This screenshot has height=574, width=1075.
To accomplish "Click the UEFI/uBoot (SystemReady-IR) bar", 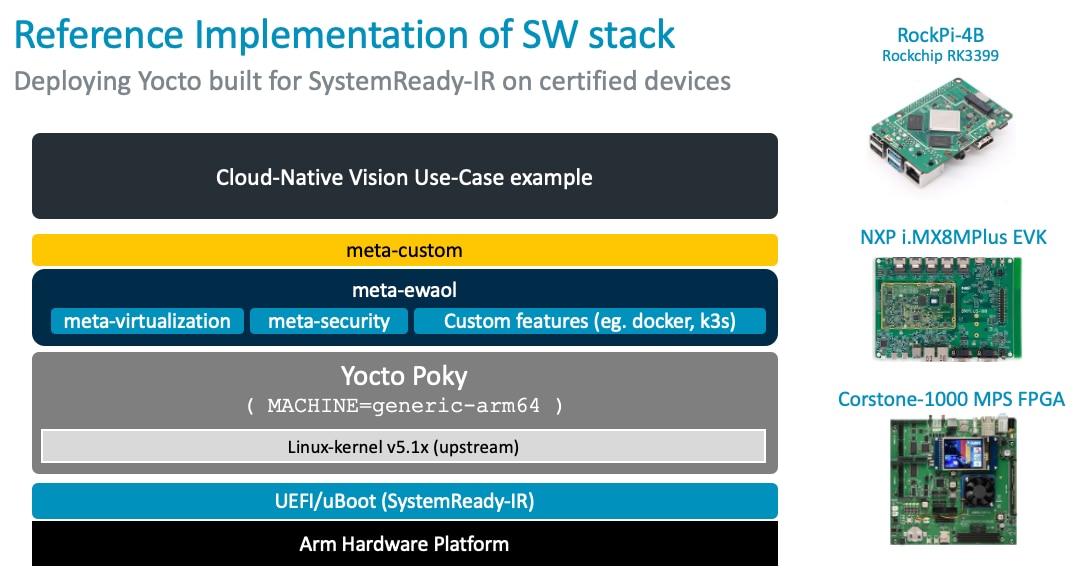I will coord(404,501).
